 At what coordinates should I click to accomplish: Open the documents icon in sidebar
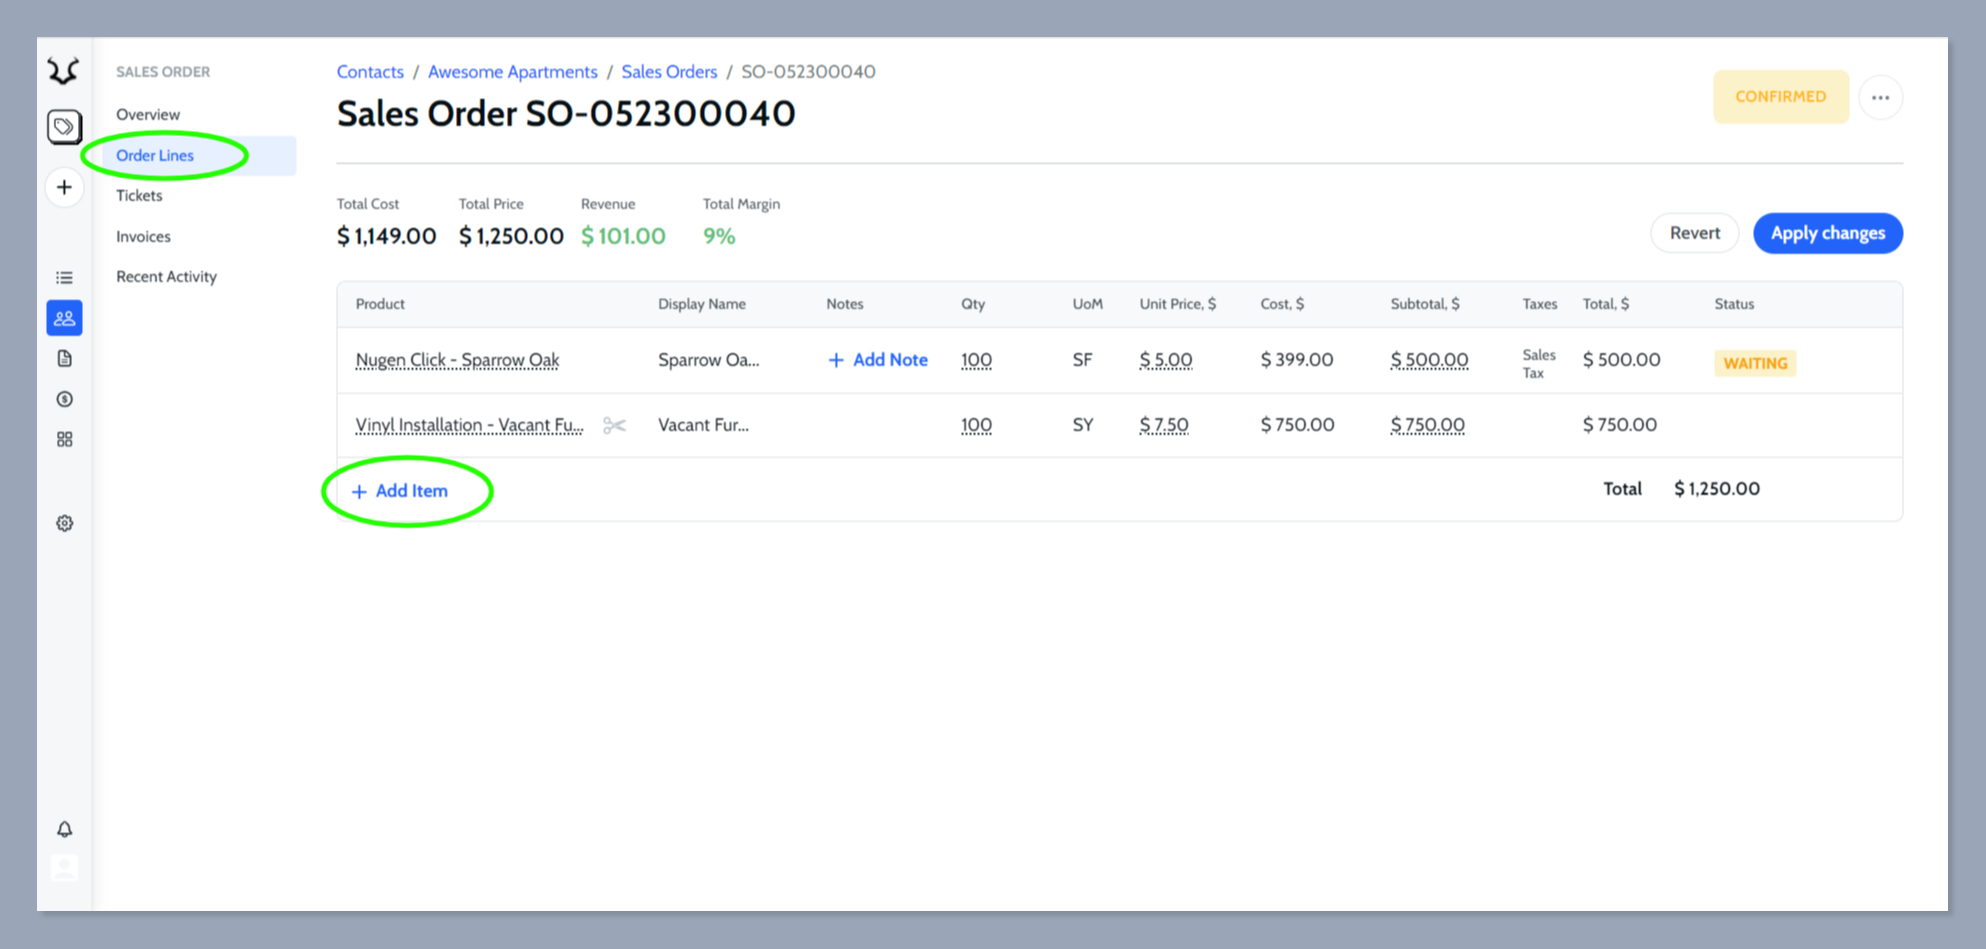click(64, 359)
